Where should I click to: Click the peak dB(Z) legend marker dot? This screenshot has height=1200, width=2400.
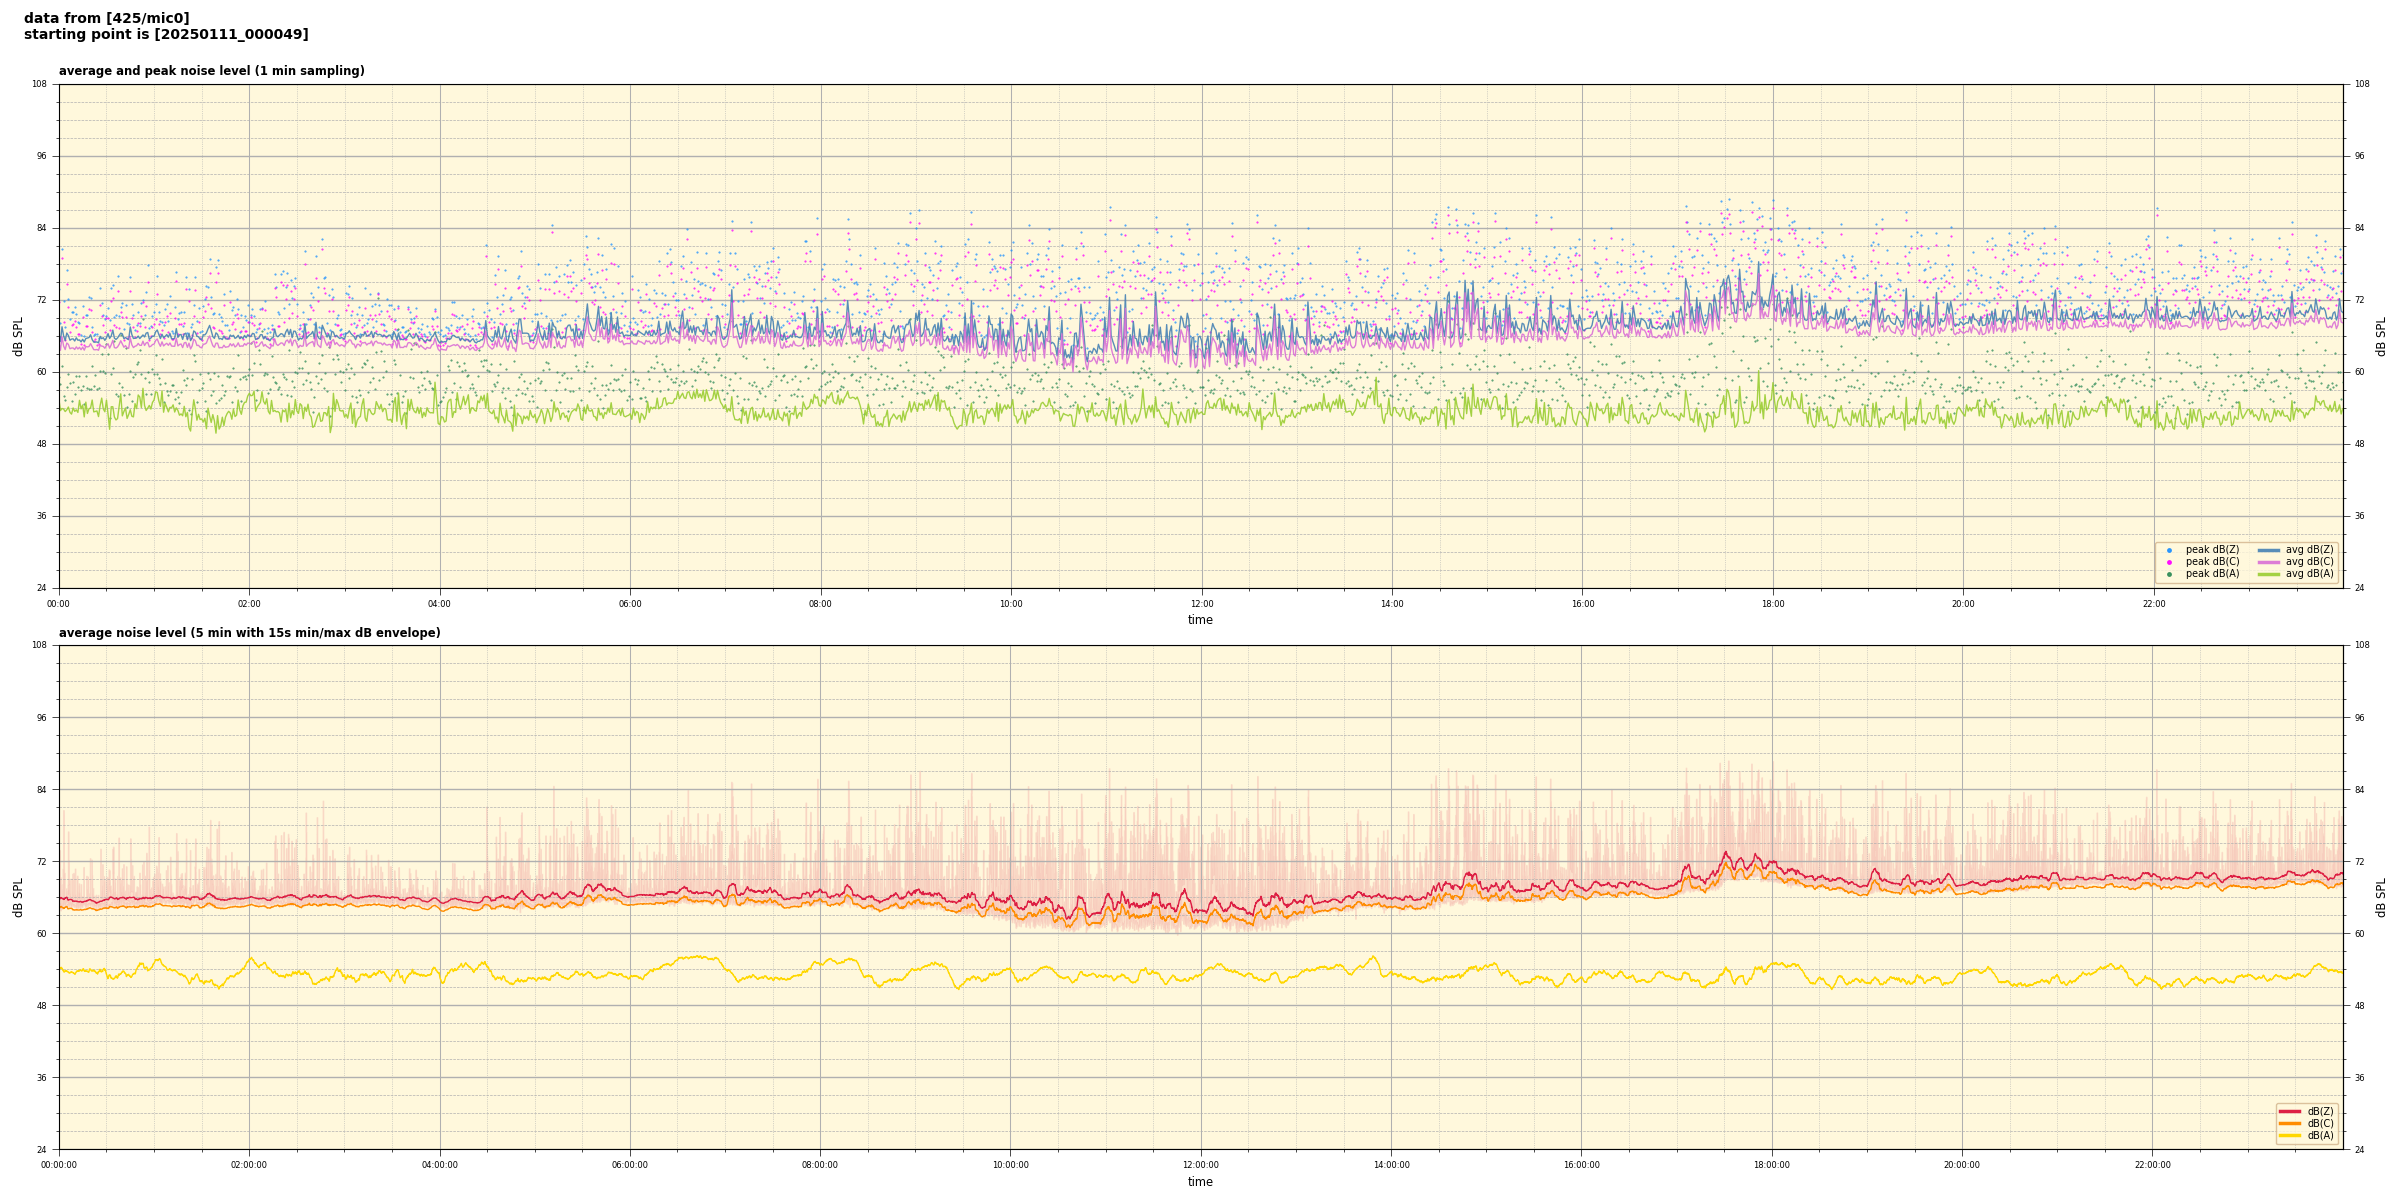tap(2169, 550)
